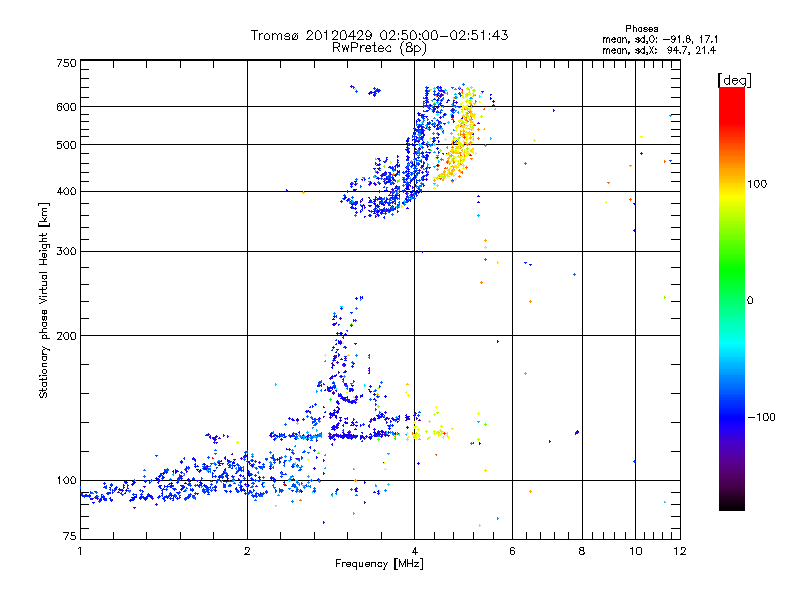Click the x-axis tick label '8'
The width and height of the screenshot is (800, 600).
[x=582, y=551]
